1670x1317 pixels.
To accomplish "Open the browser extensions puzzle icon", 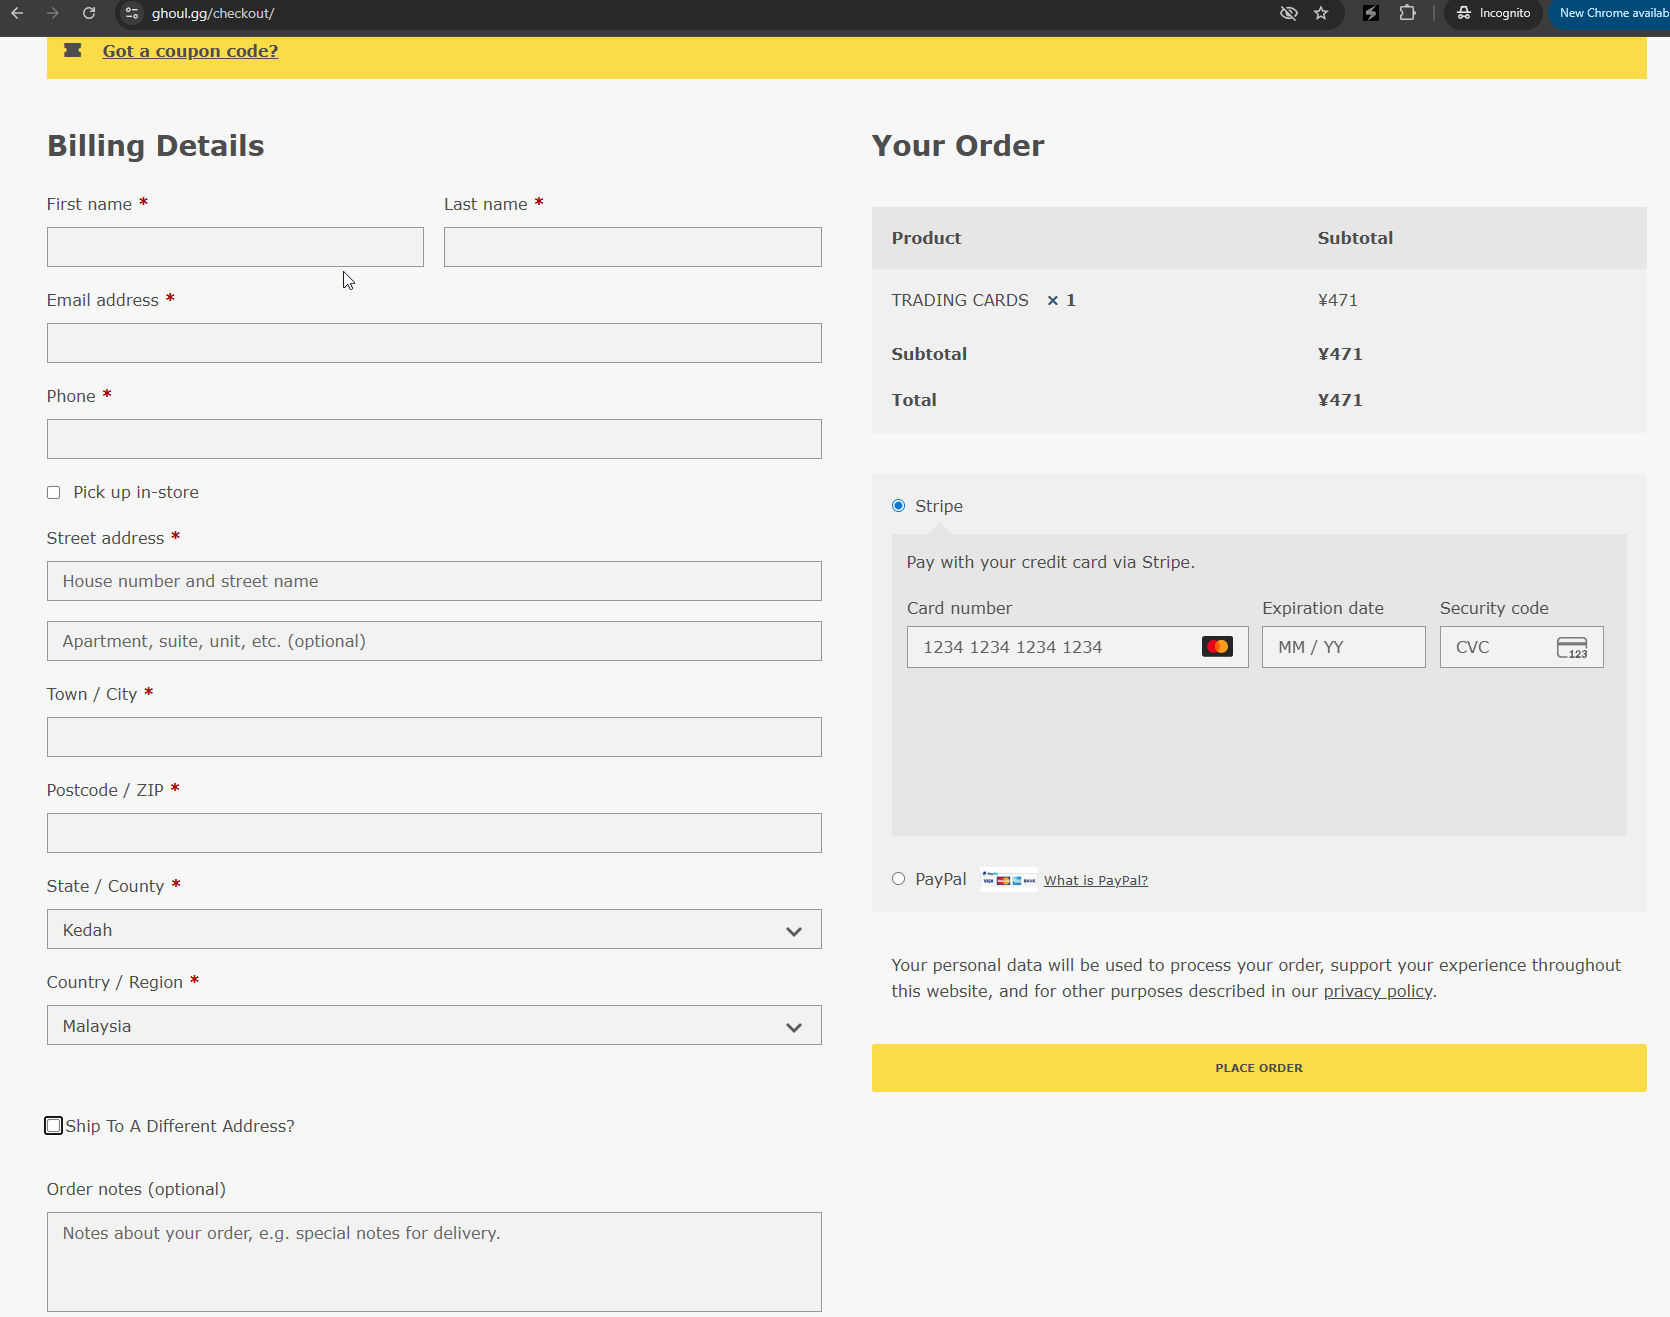I will click(x=1407, y=13).
